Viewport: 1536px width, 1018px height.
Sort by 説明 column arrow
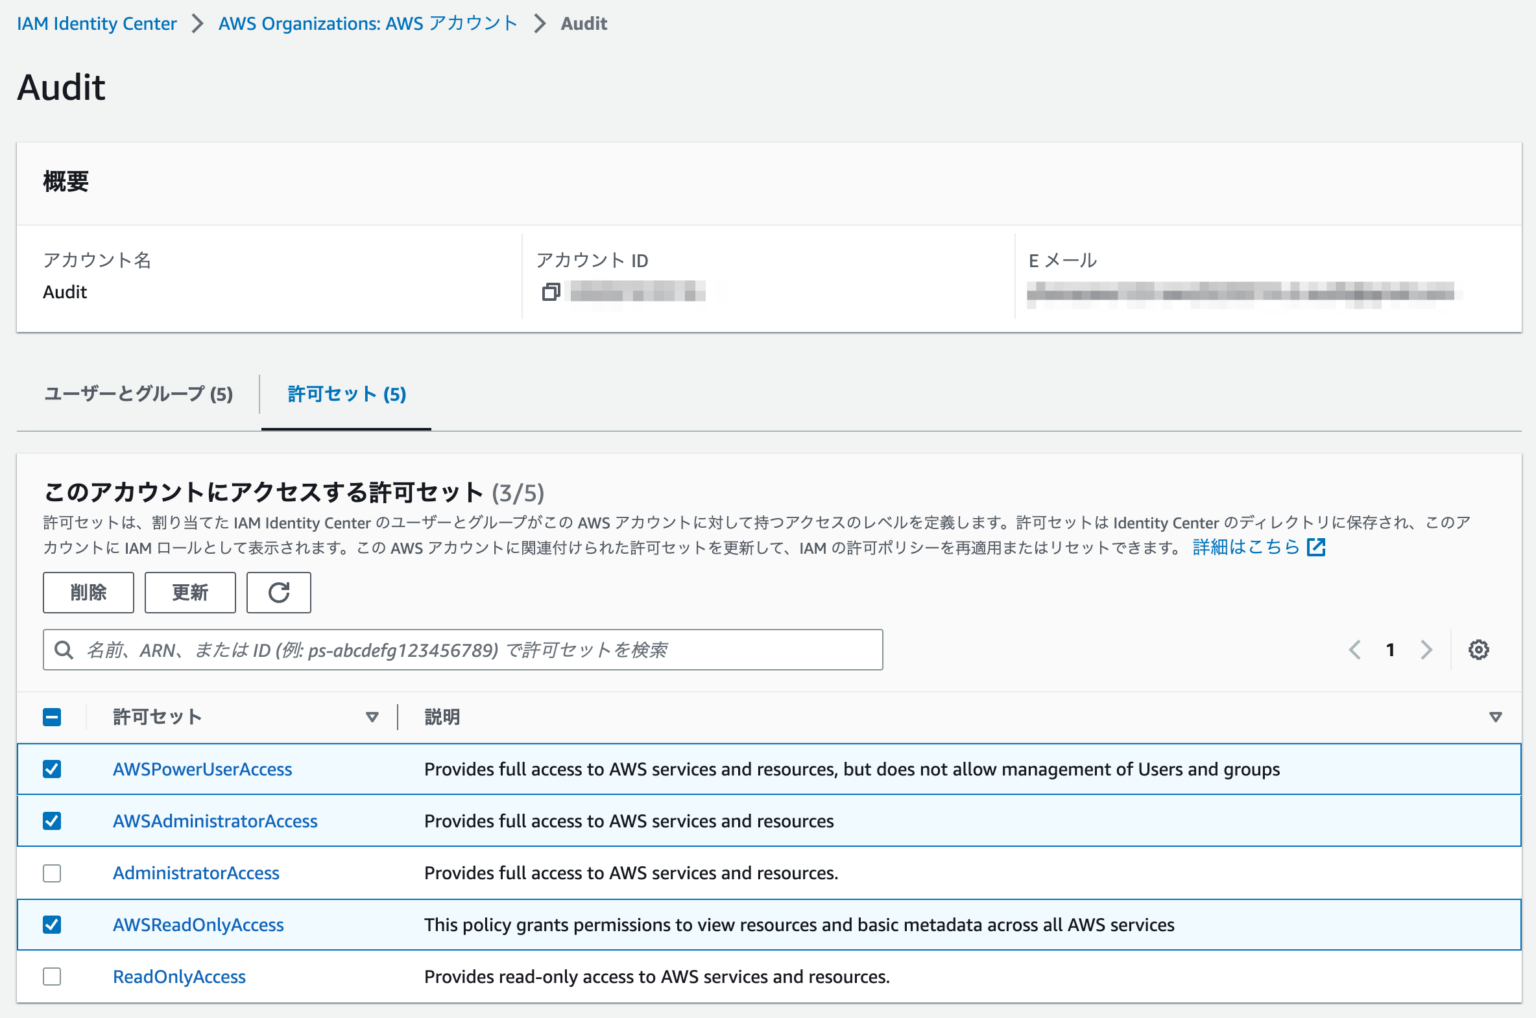[1496, 717]
